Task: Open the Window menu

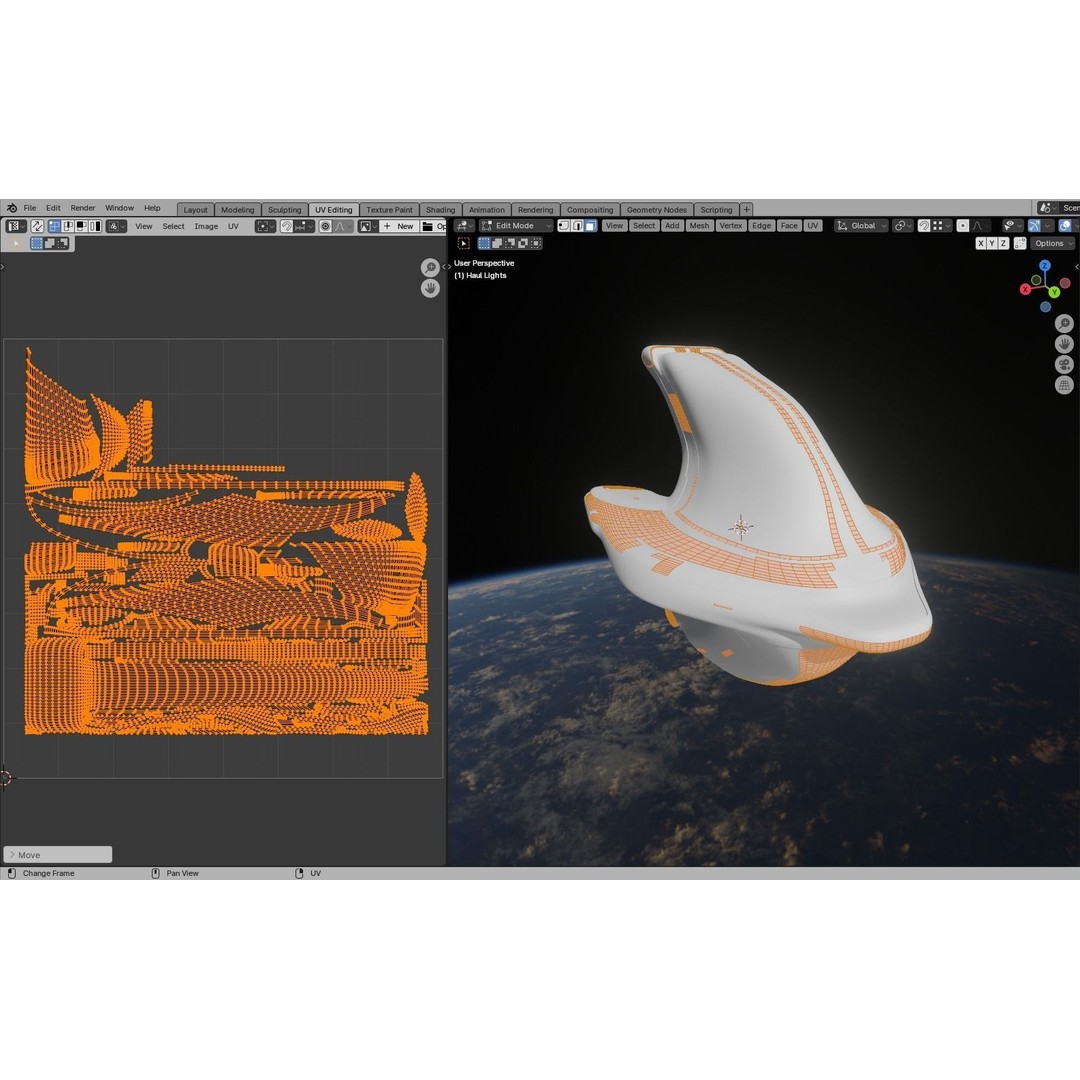Action: [119, 208]
